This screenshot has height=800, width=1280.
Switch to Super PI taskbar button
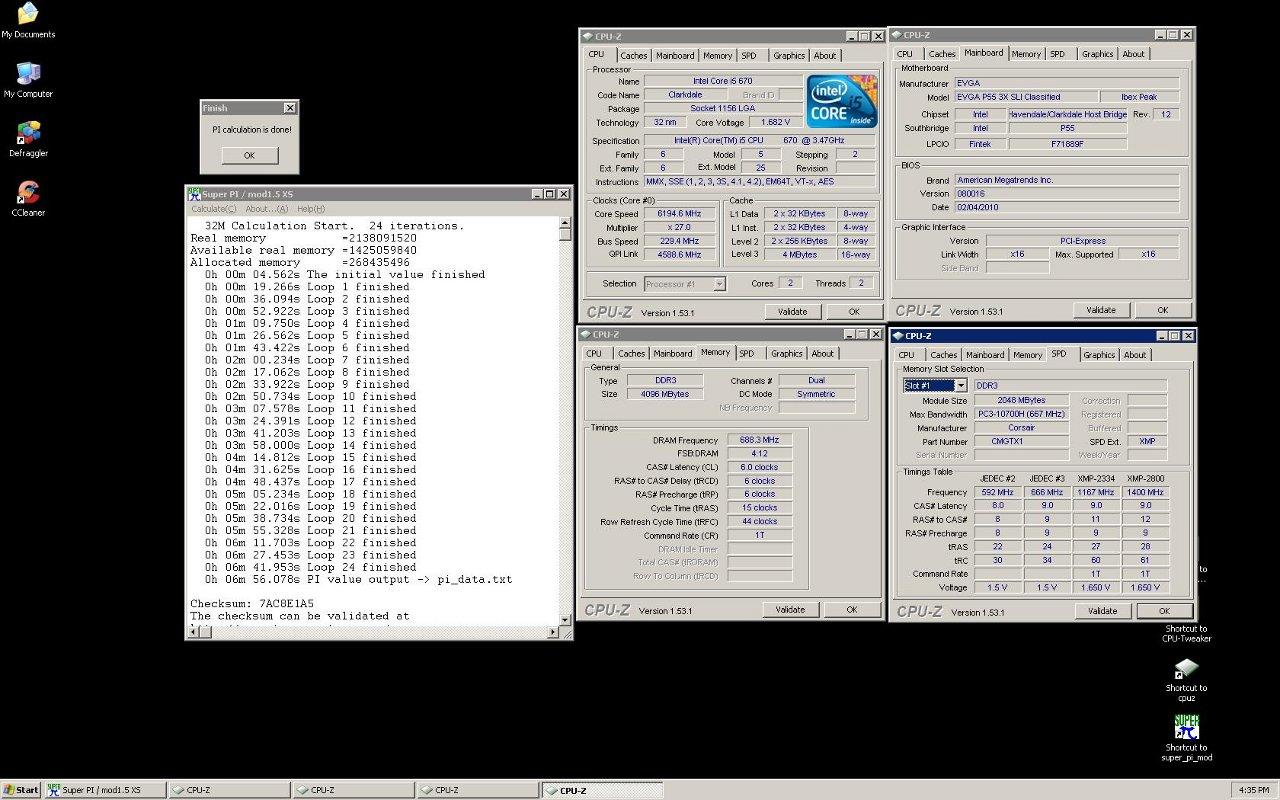tap(104, 790)
